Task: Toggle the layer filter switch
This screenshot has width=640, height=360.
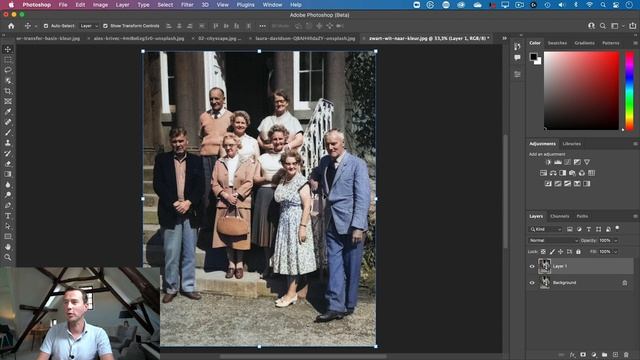Action: pyautogui.click(x=618, y=229)
